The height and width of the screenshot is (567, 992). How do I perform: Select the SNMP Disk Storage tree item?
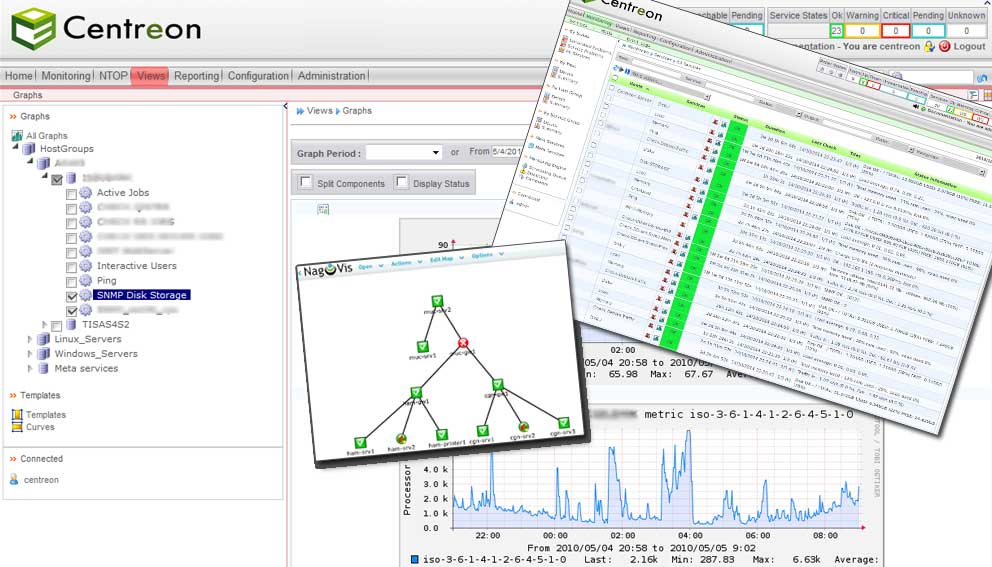tap(142, 295)
